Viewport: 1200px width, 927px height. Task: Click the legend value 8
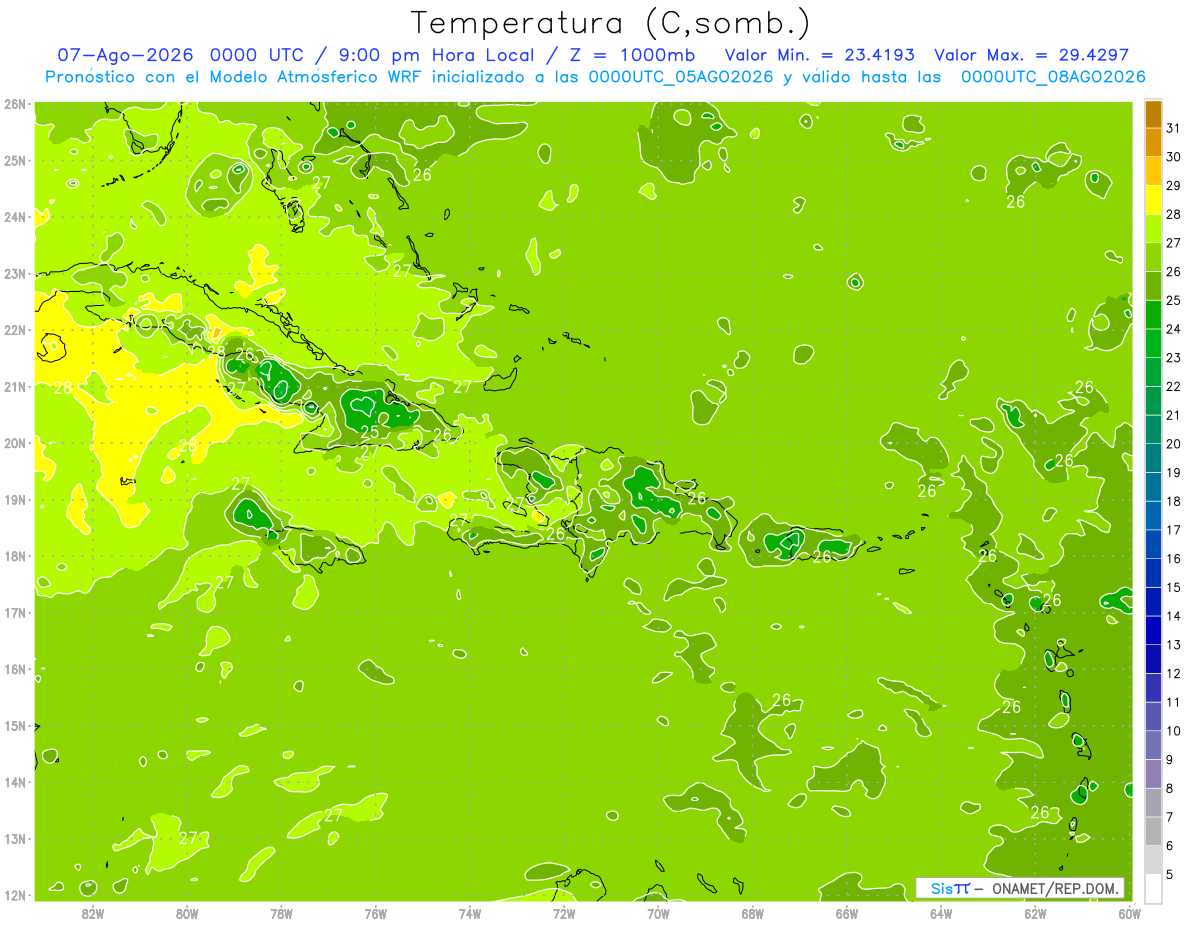(1170, 788)
